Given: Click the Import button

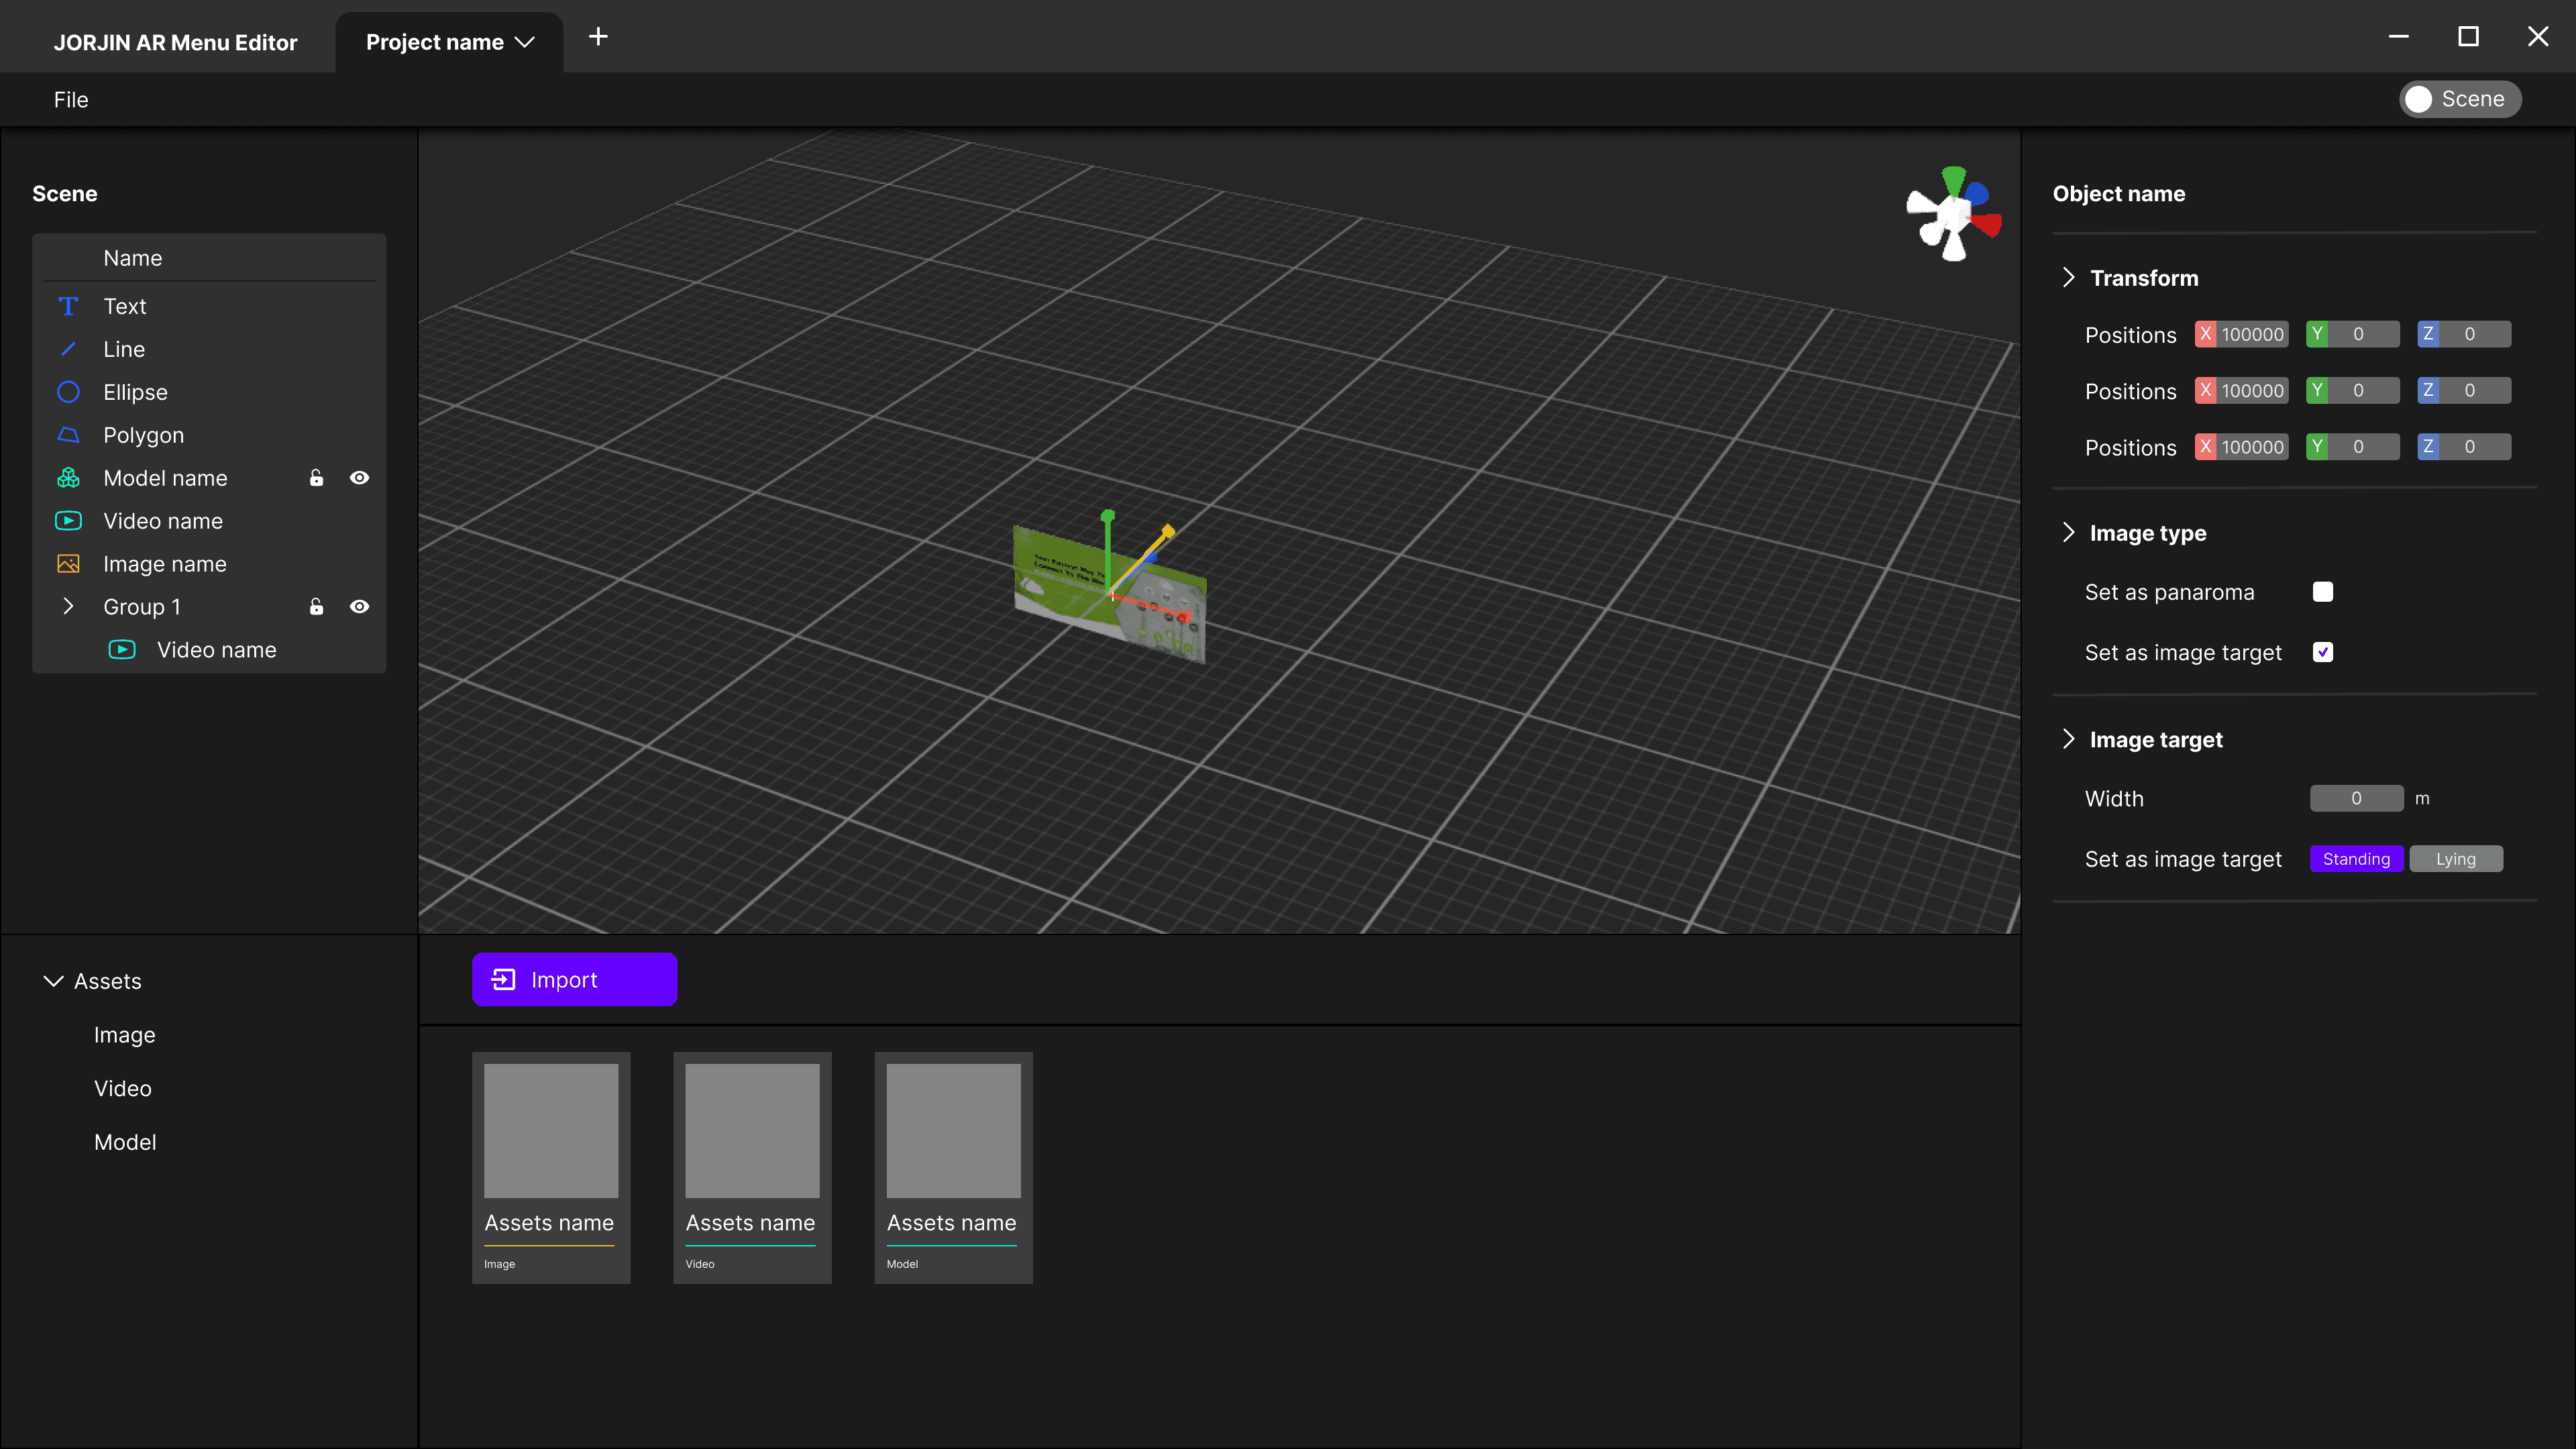Looking at the screenshot, I should (574, 980).
